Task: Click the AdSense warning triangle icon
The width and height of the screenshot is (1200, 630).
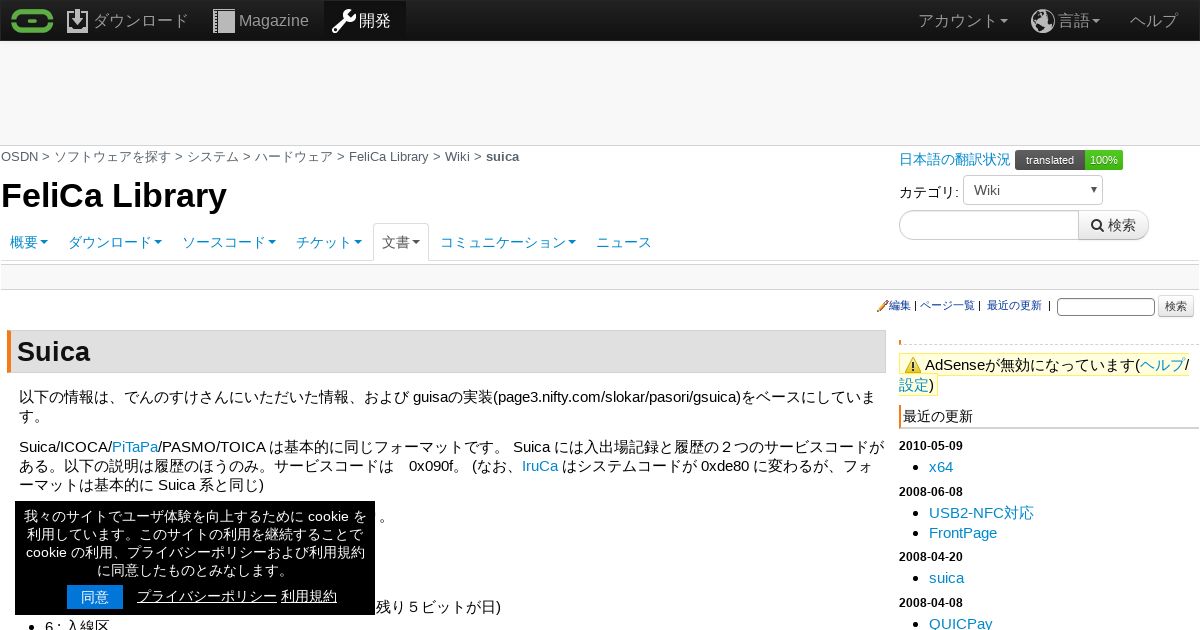Action: tap(912, 365)
